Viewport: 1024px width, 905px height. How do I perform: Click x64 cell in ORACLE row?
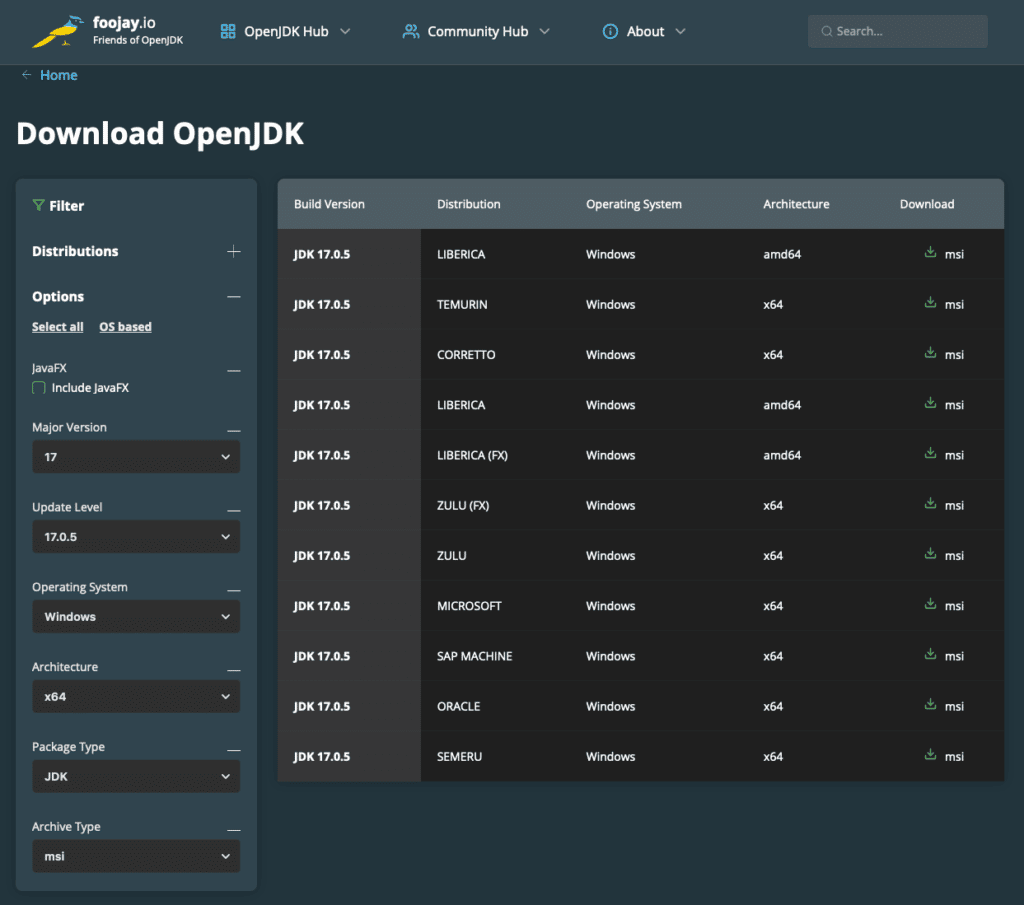click(x=773, y=707)
